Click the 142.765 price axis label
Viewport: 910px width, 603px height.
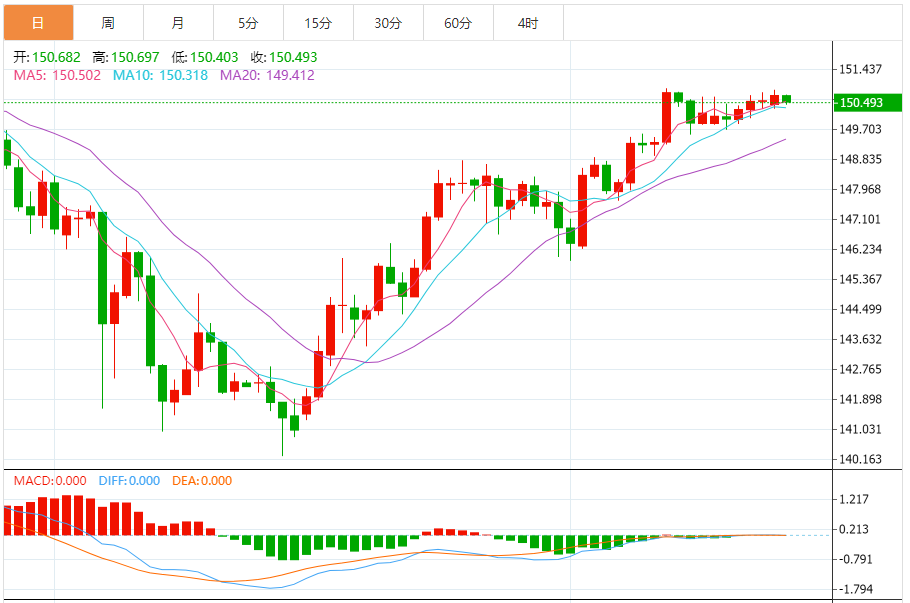click(x=861, y=369)
